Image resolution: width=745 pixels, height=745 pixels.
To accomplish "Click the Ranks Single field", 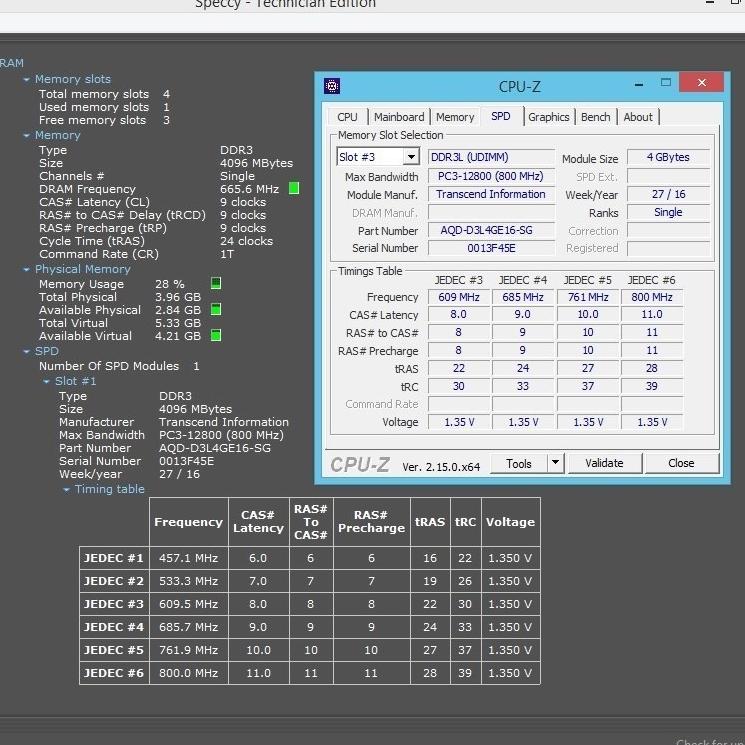I will pos(668,212).
